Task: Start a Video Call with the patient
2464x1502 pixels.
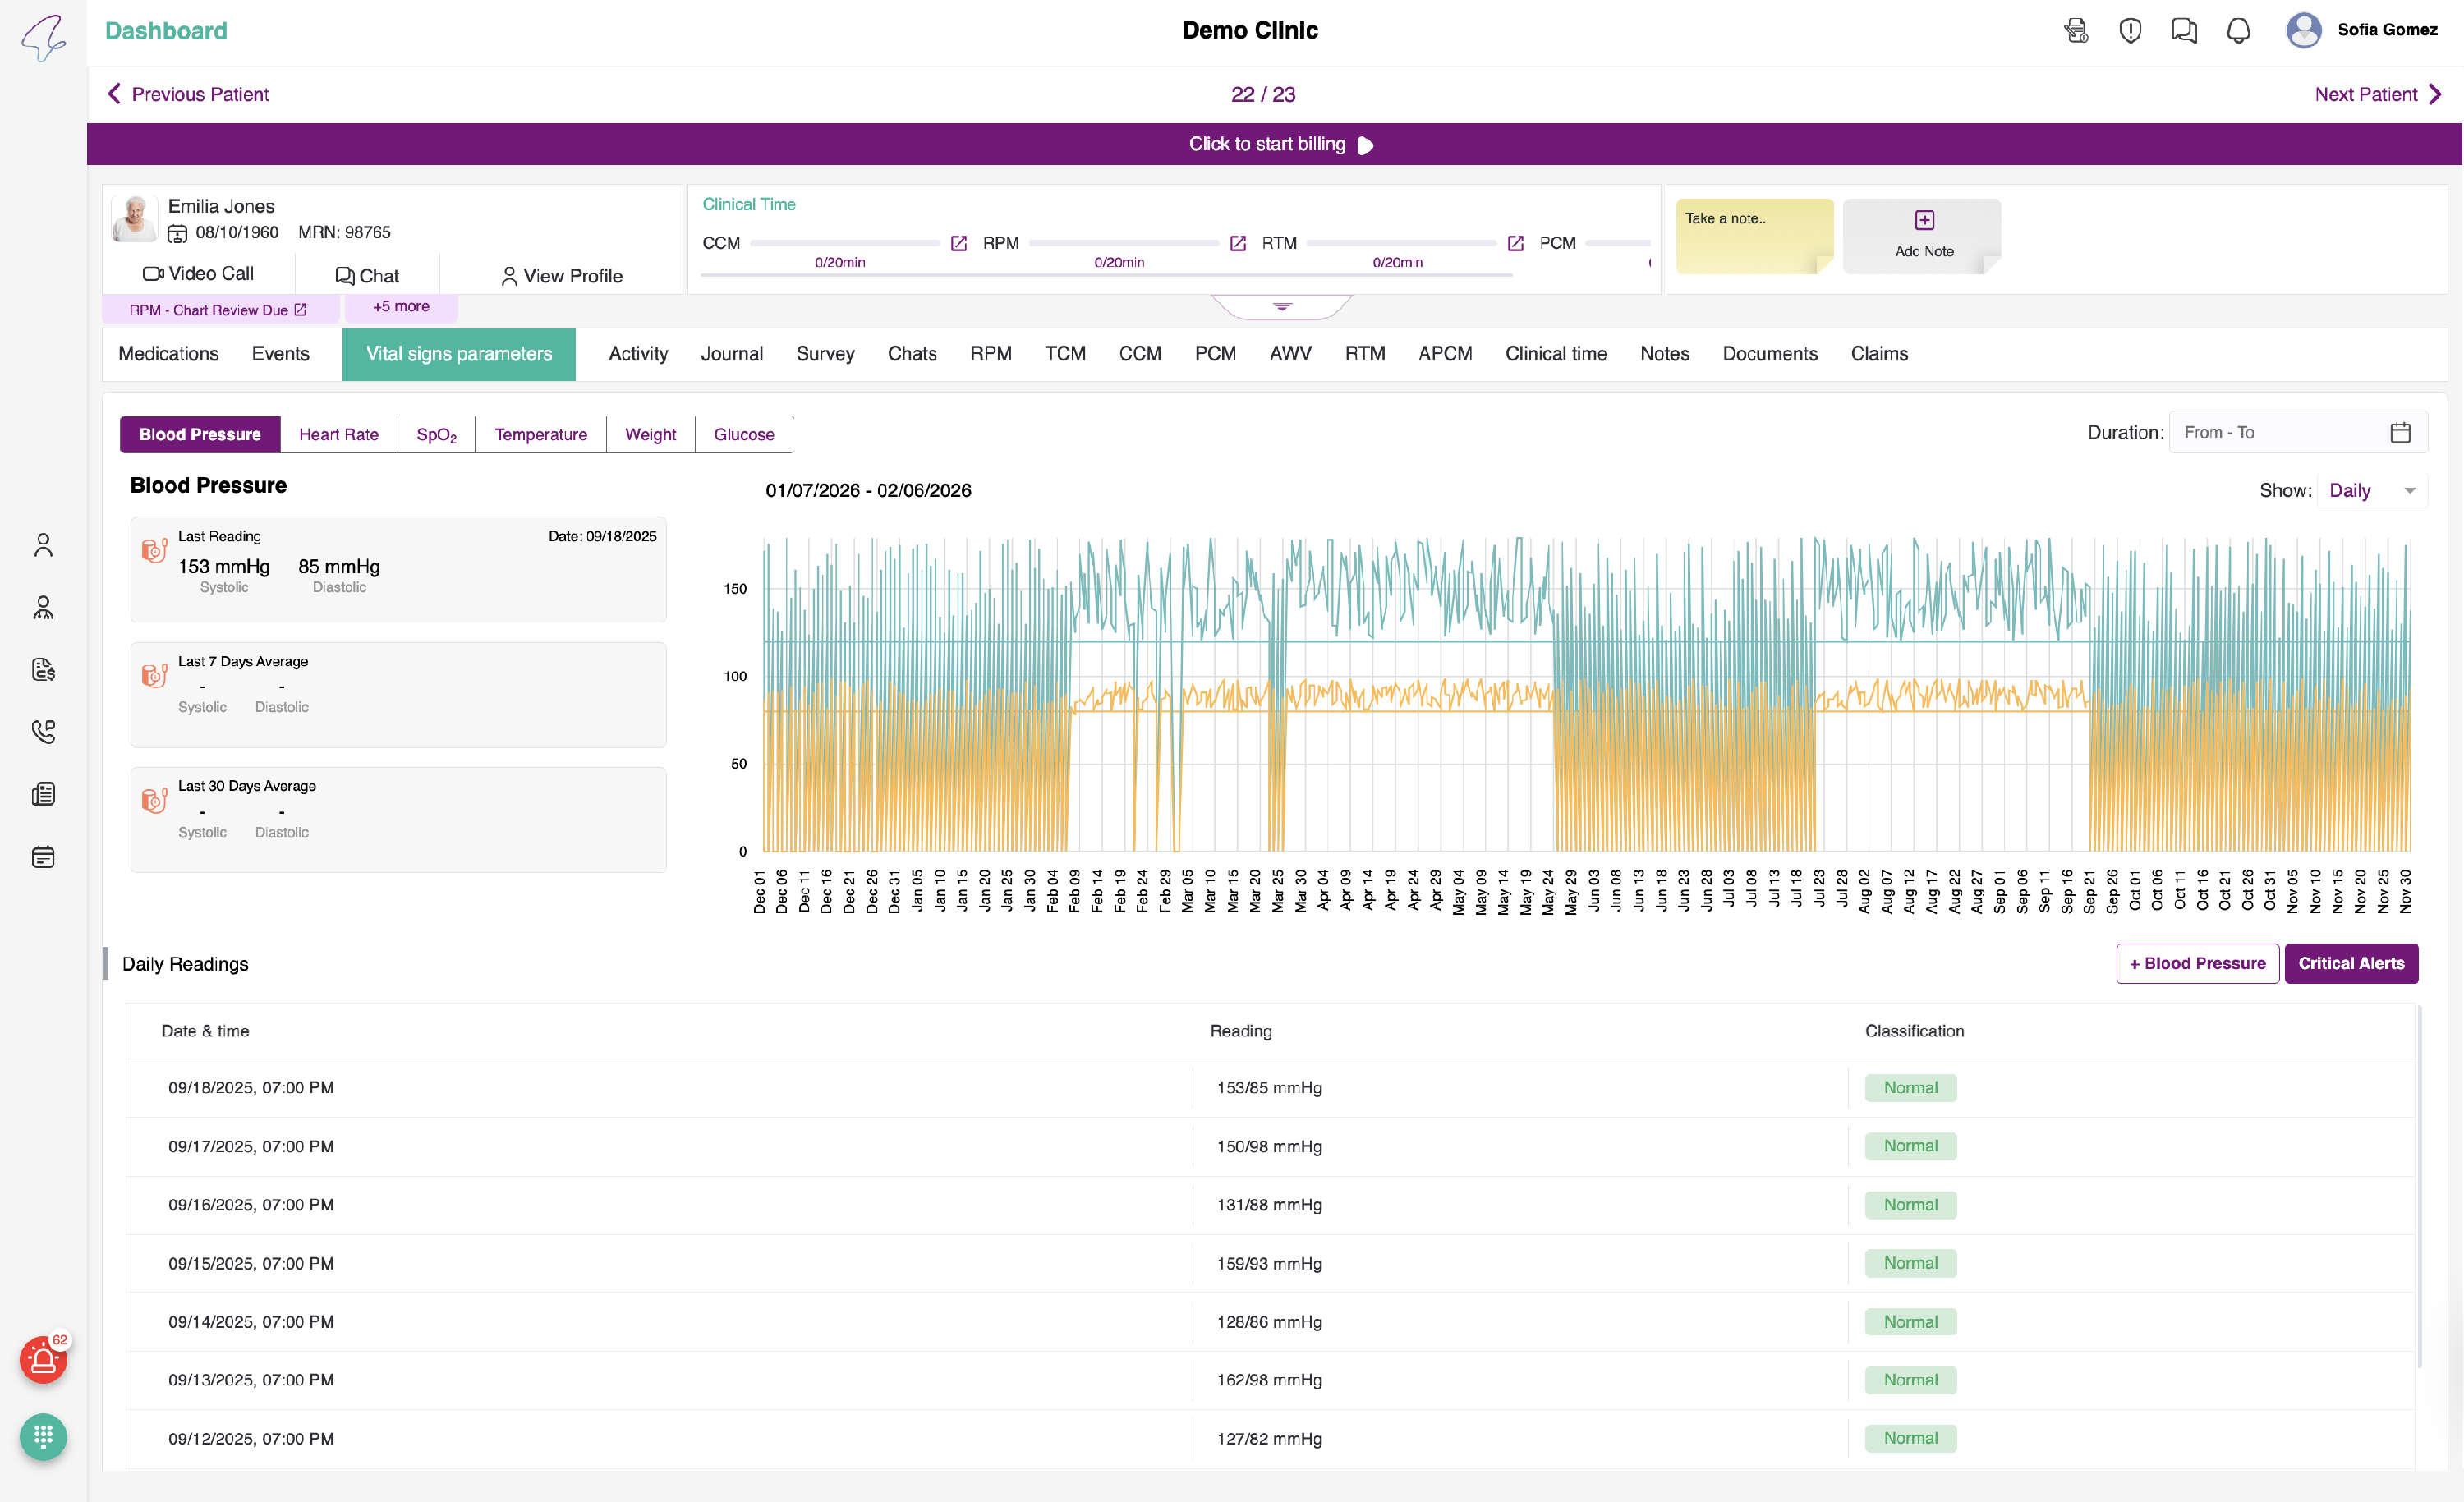Action: (198, 273)
